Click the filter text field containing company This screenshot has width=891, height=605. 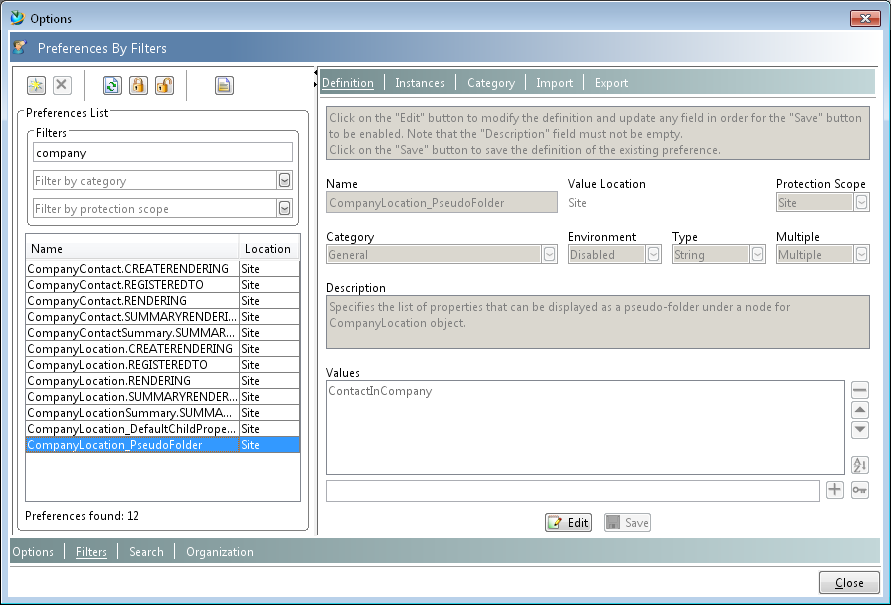[163, 153]
